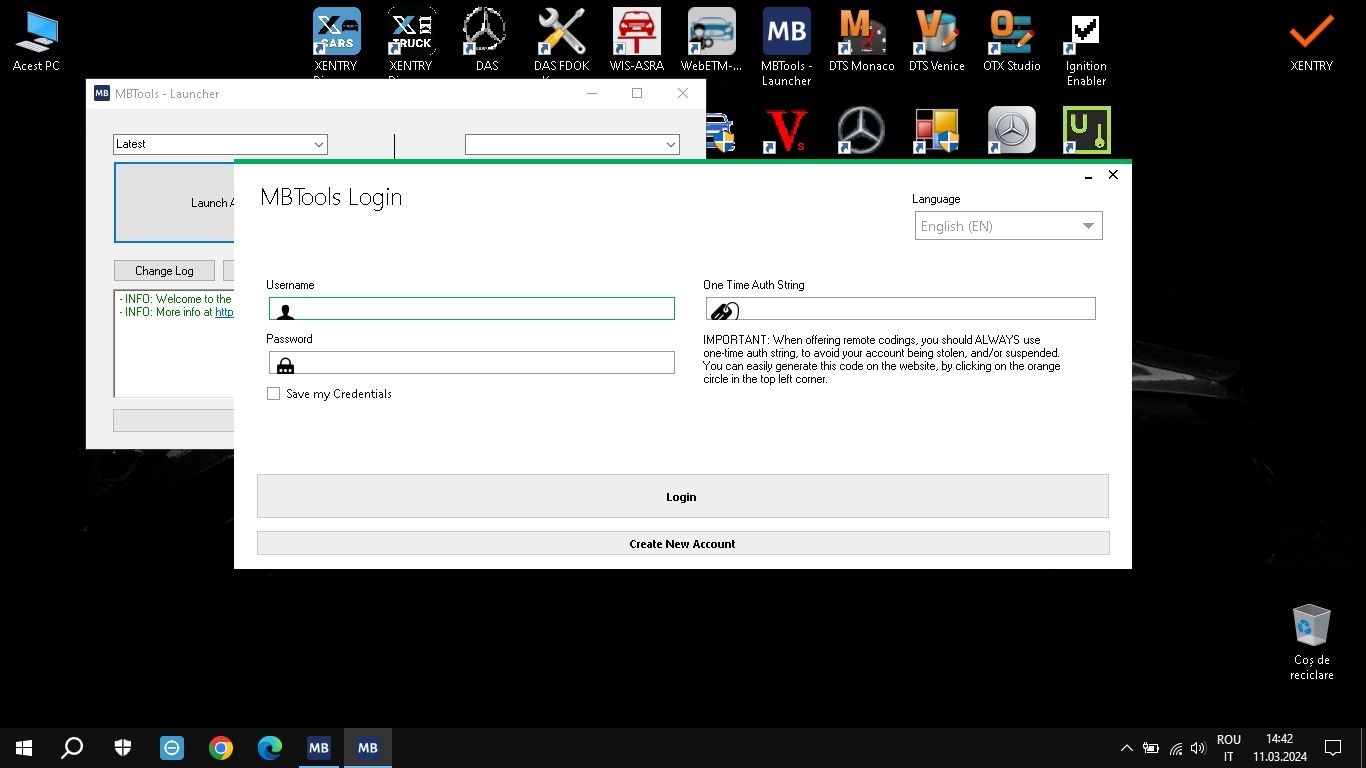Screen dimensions: 1366x768
Task: Open the silver Mercedes star second-row shortcut
Action: [1012, 131]
